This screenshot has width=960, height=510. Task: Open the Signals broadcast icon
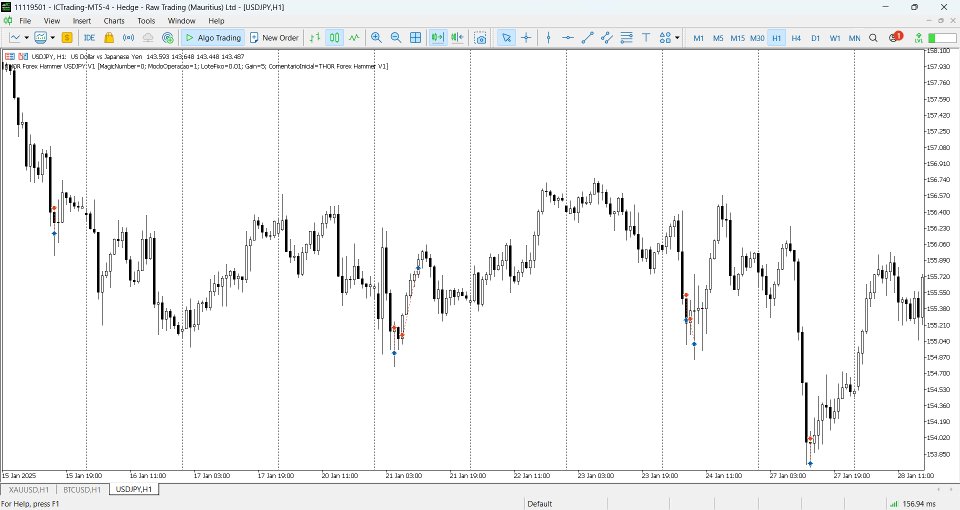129,37
